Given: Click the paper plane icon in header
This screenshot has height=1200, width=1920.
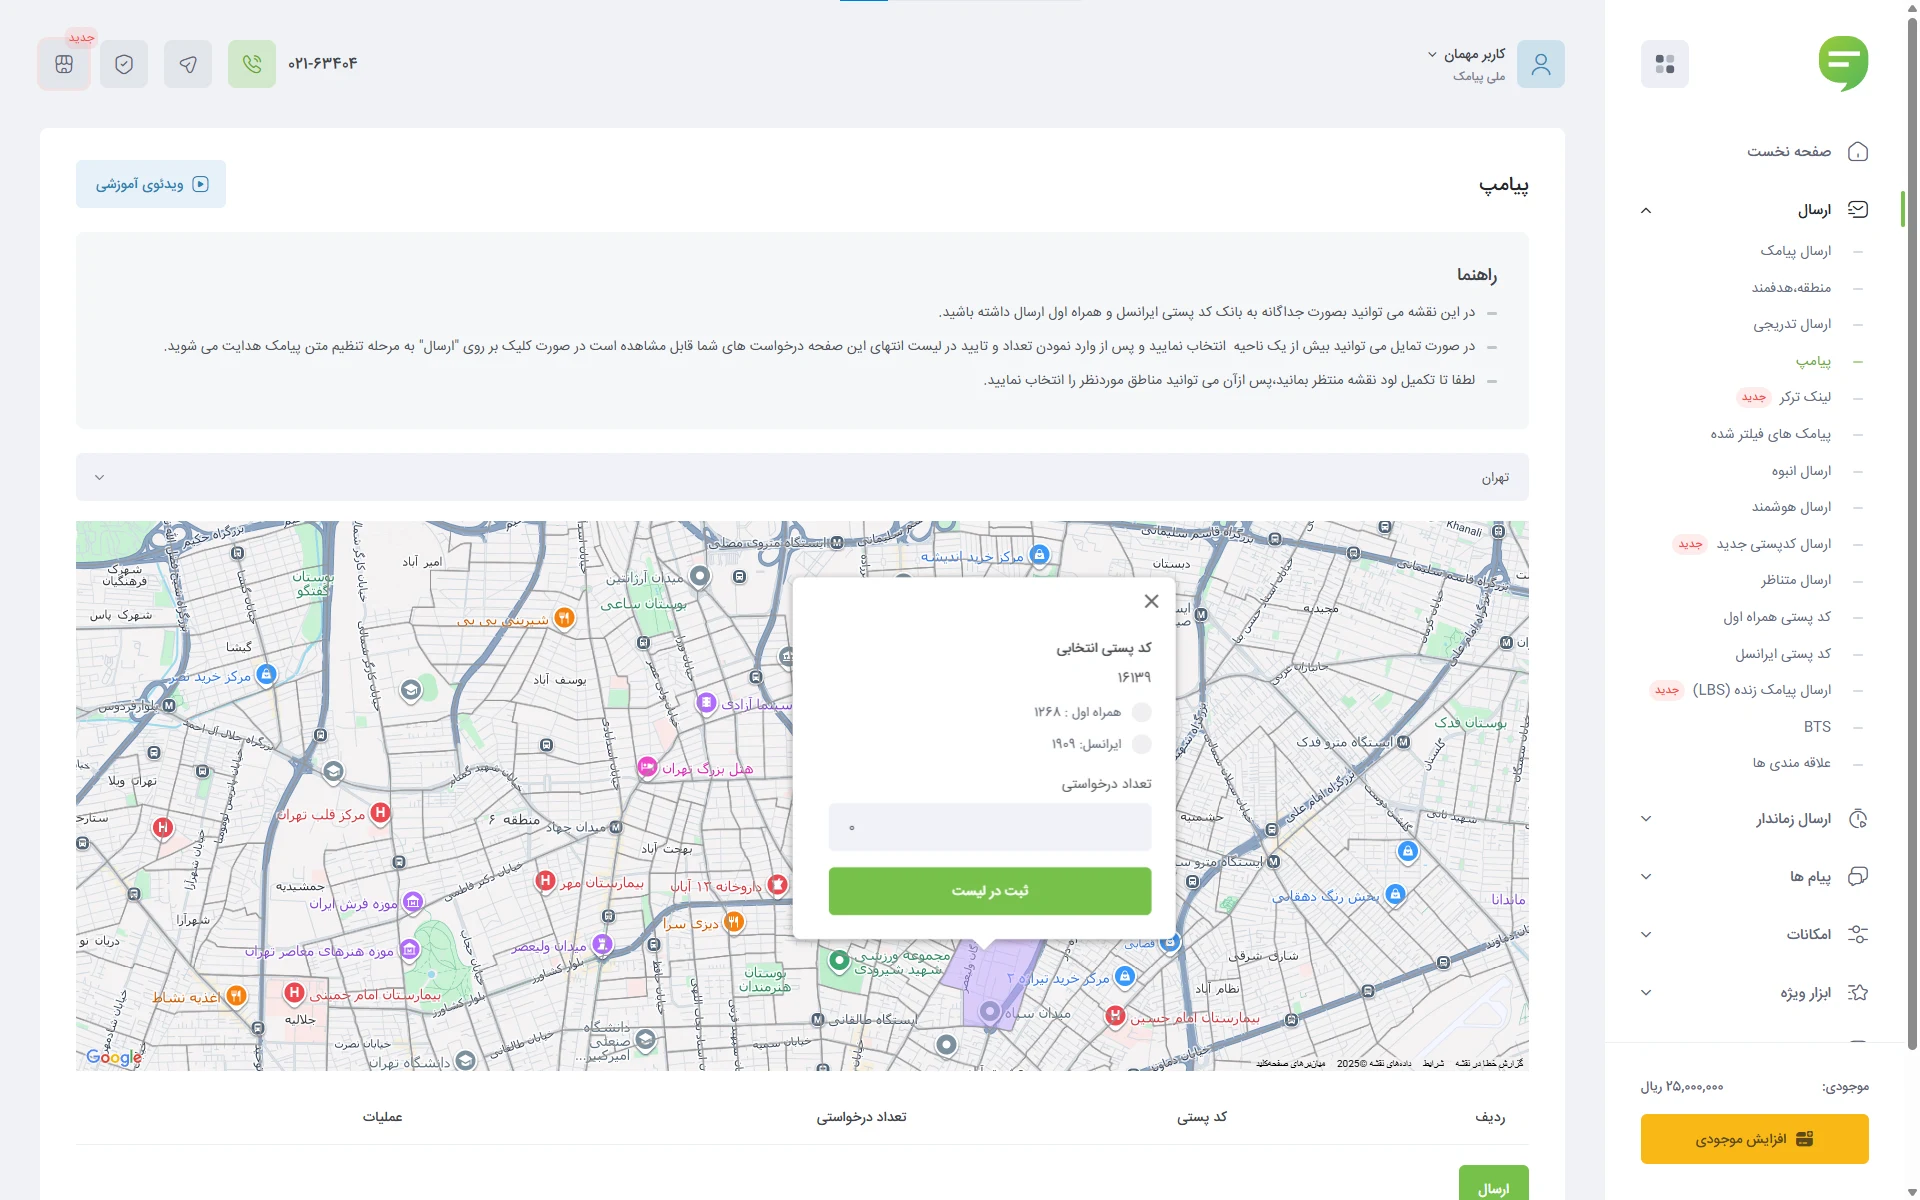Looking at the screenshot, I should [x=188, y=64].
